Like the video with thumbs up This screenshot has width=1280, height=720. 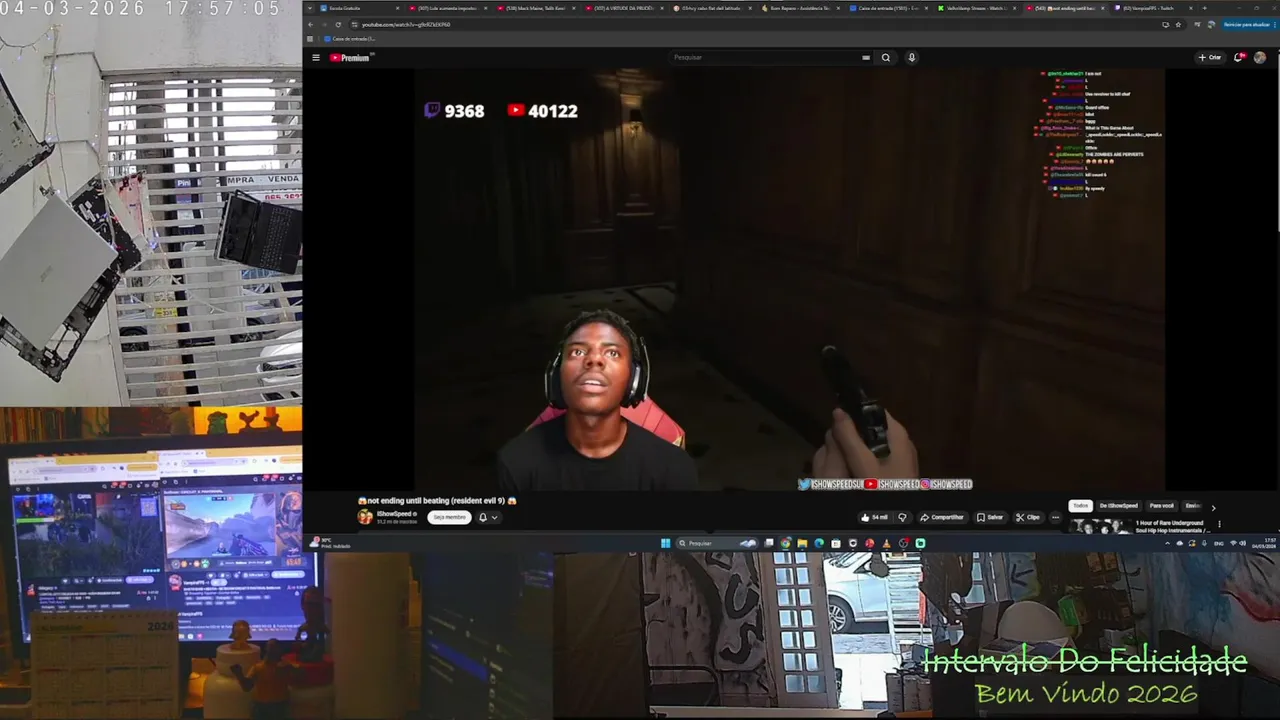click(874, 517)
